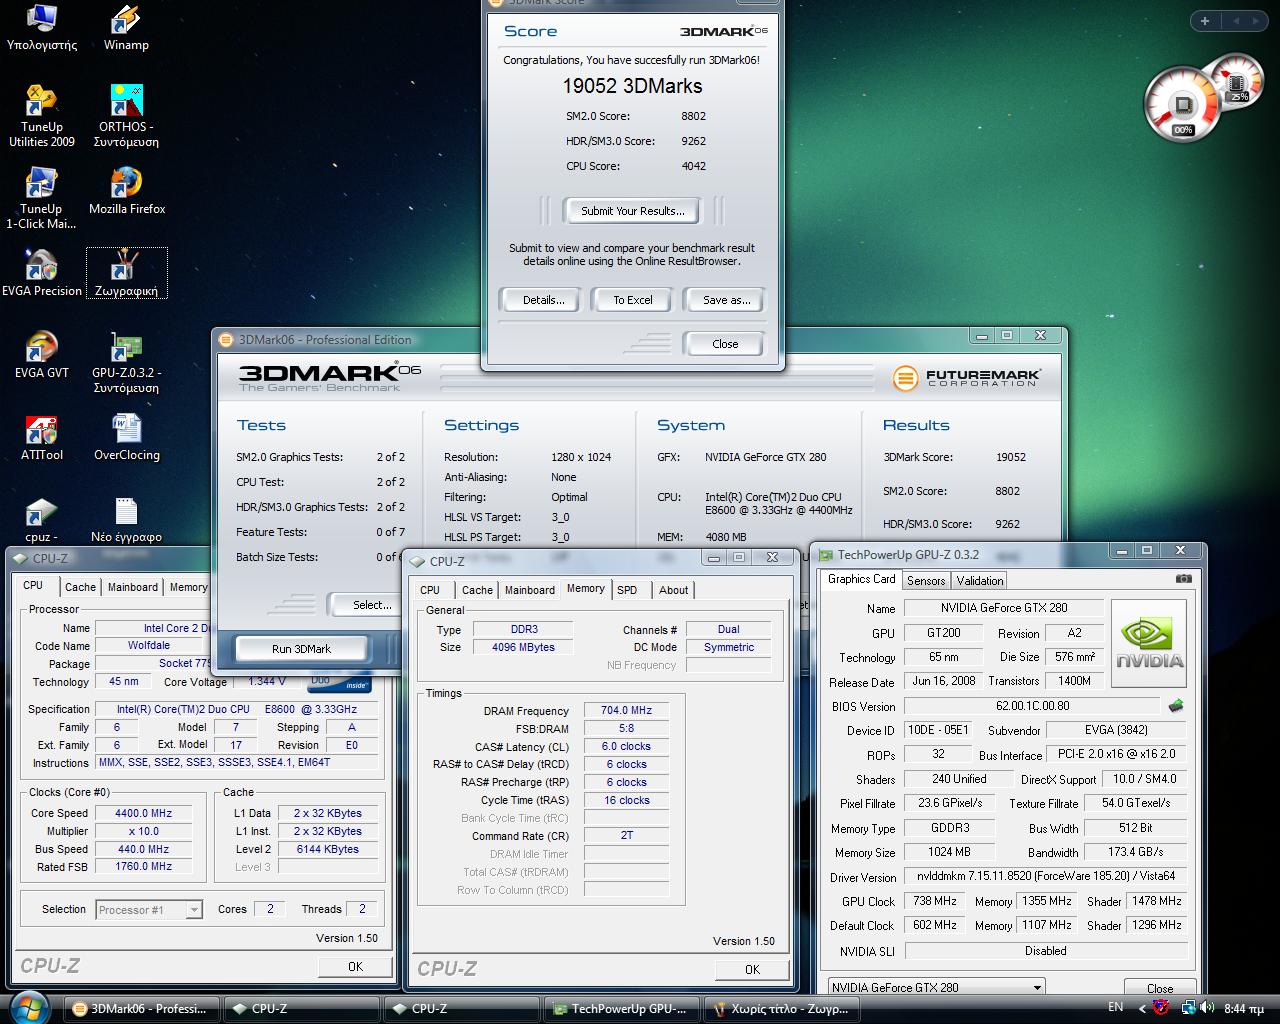Launch the Winamp desktop shortcut
The width and height of the screenshot is (1280, 1024).
[126, 28]
